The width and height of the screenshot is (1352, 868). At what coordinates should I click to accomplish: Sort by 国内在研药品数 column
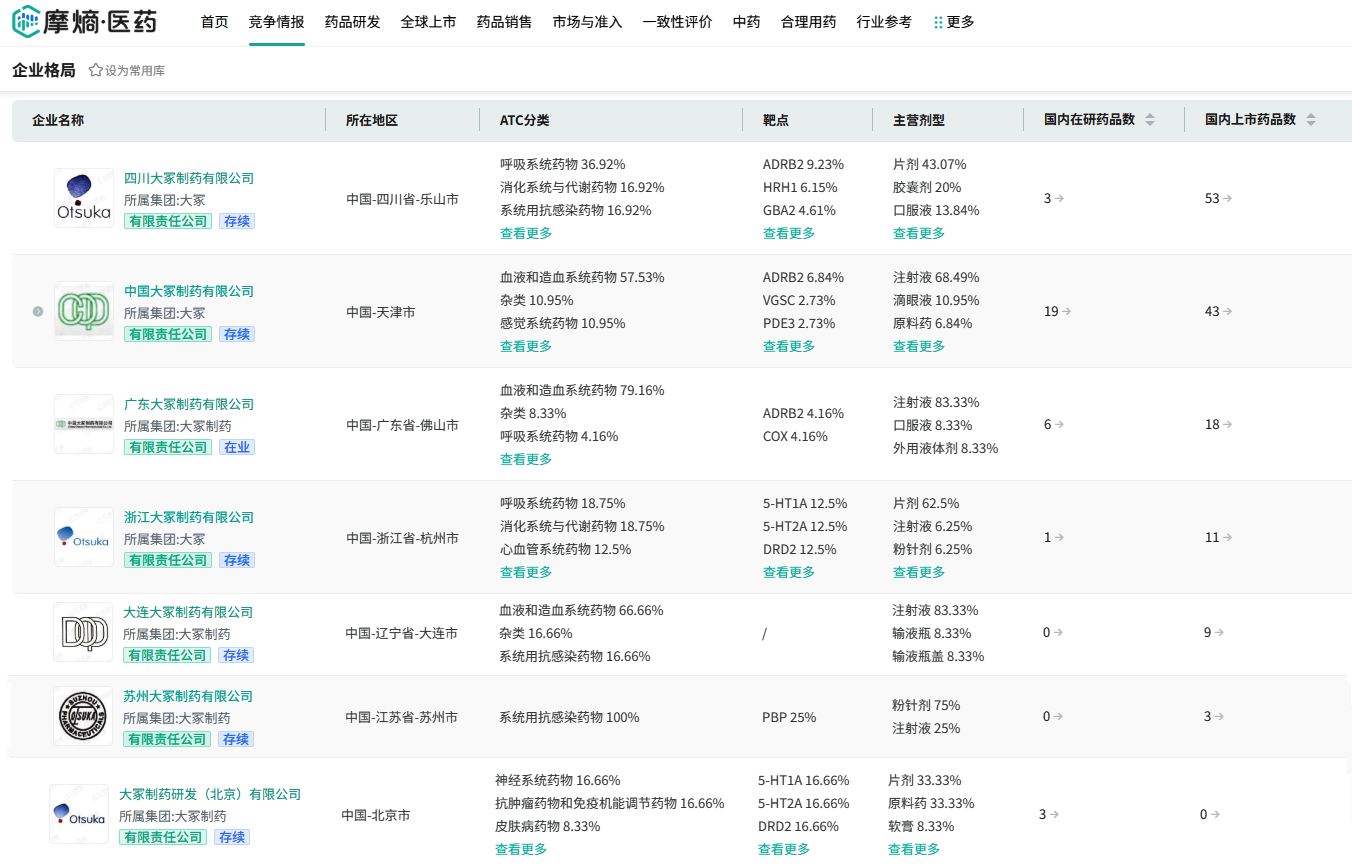[1150, 120]
